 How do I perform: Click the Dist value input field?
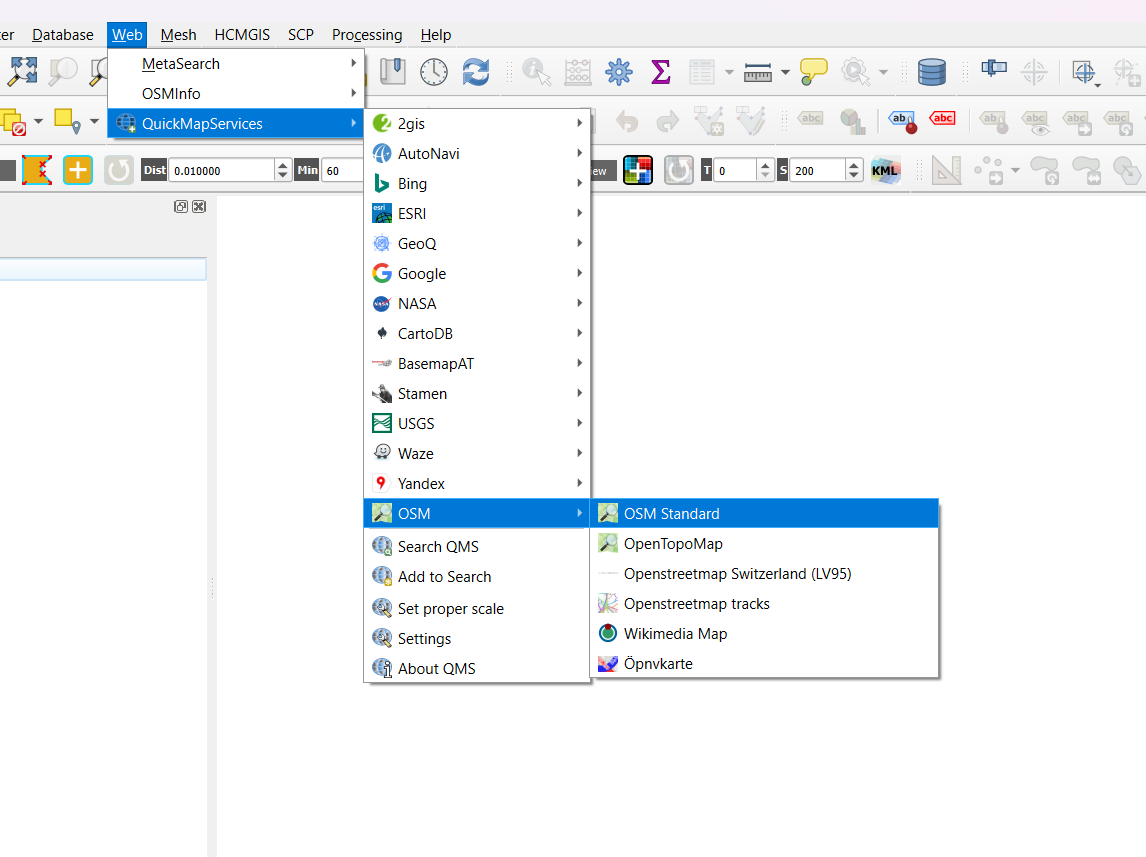[x=221, y=170]
